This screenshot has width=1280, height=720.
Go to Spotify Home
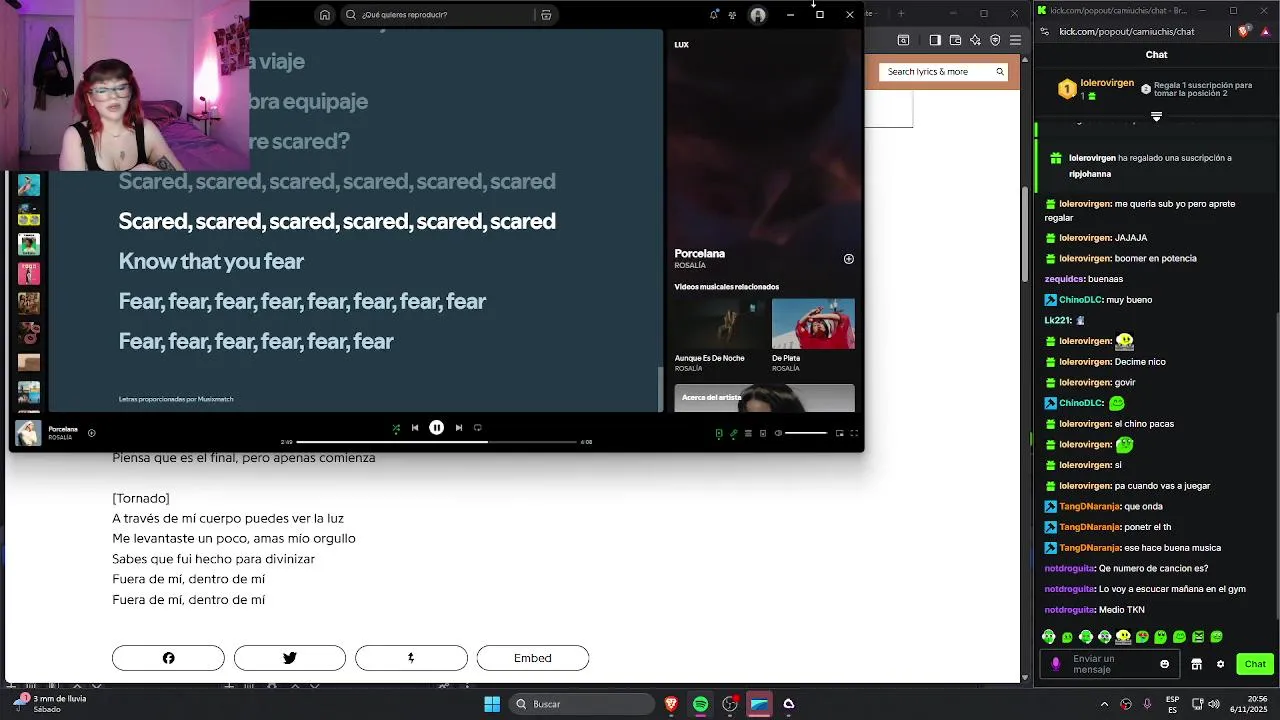pos(324,15)
